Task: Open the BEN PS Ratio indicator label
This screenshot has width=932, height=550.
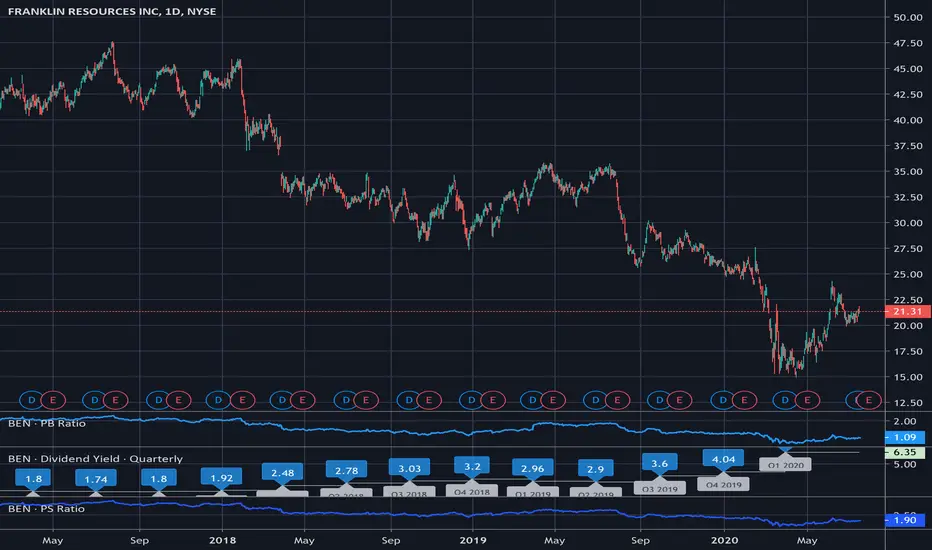Action: (x=46, y=508)
